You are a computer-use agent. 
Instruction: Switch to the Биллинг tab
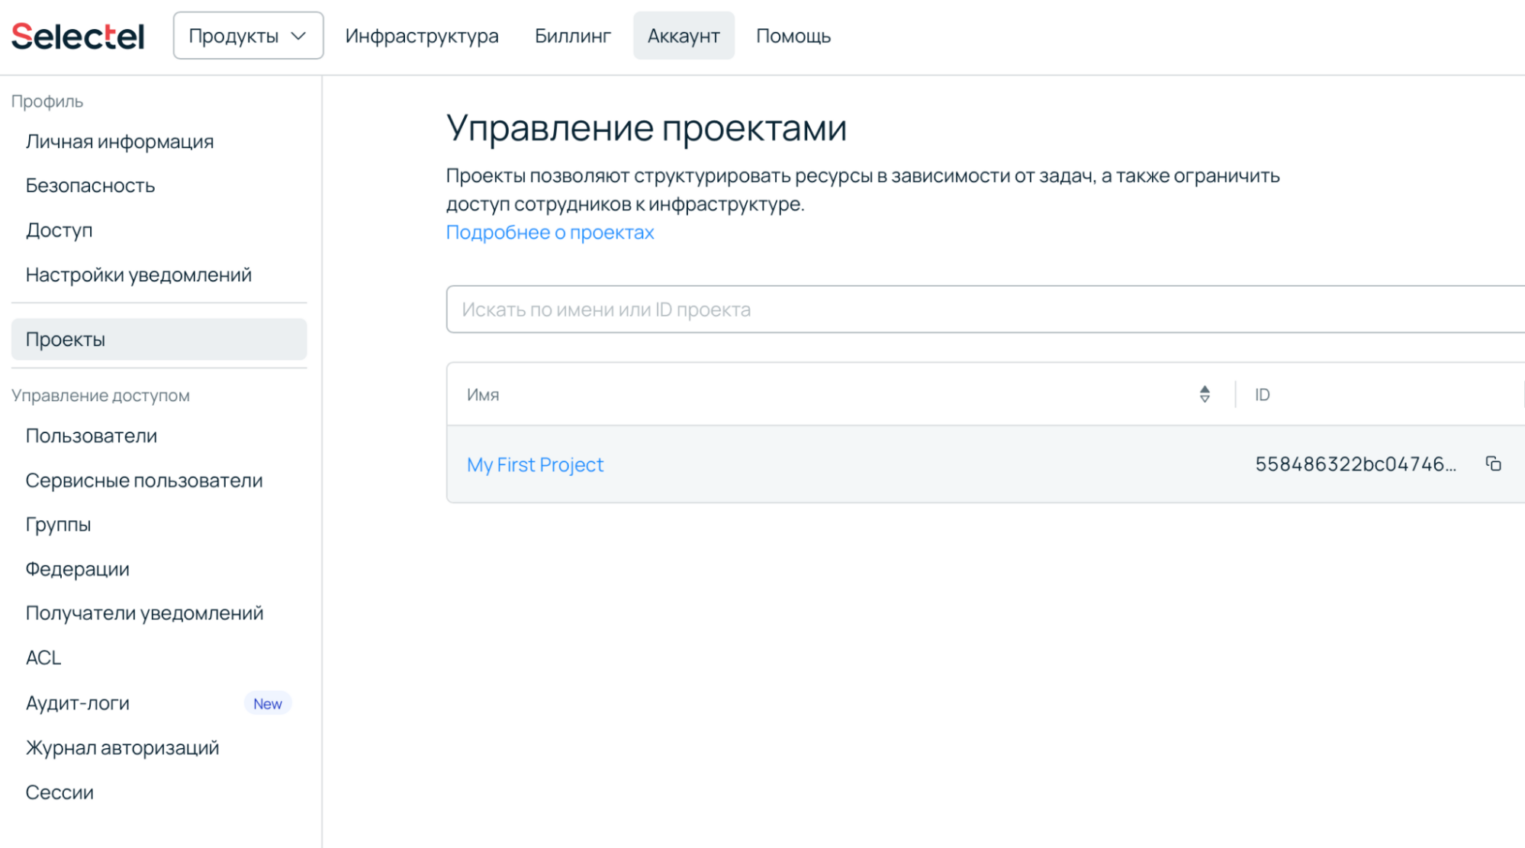572,35
